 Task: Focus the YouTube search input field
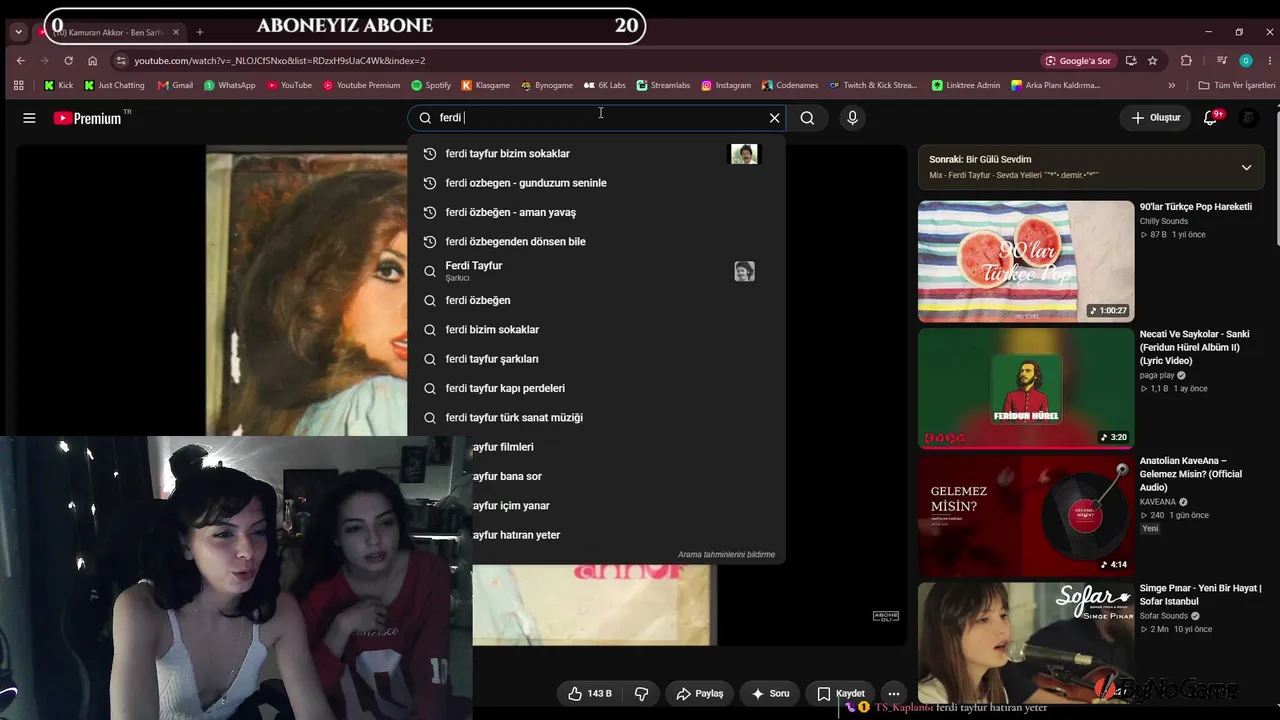(597, 118)
